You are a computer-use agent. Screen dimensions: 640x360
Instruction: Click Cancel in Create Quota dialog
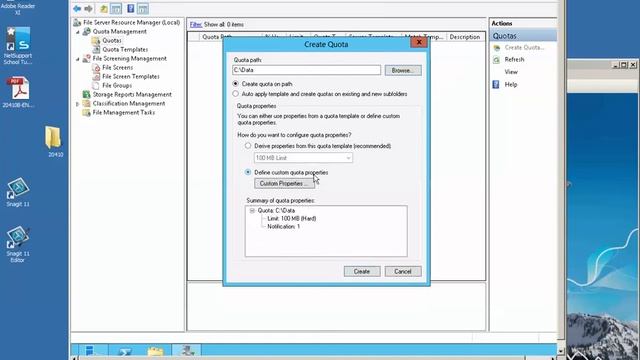tap(403, 271)
